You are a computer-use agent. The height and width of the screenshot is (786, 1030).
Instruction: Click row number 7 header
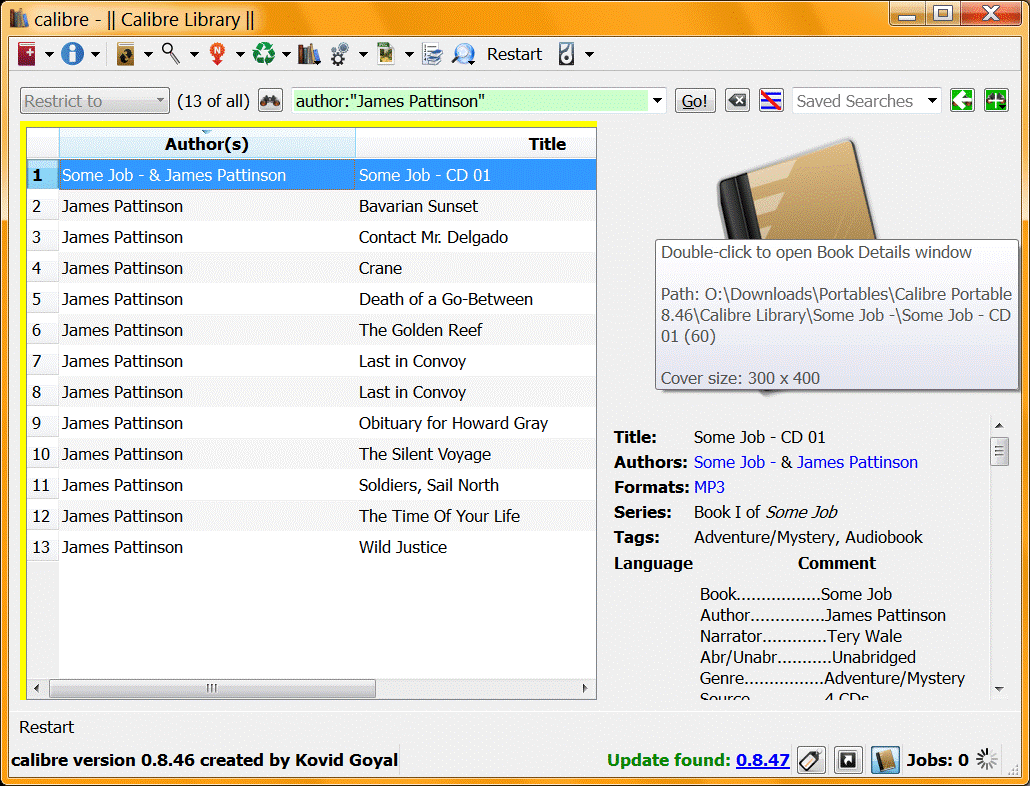pos(43,361)
